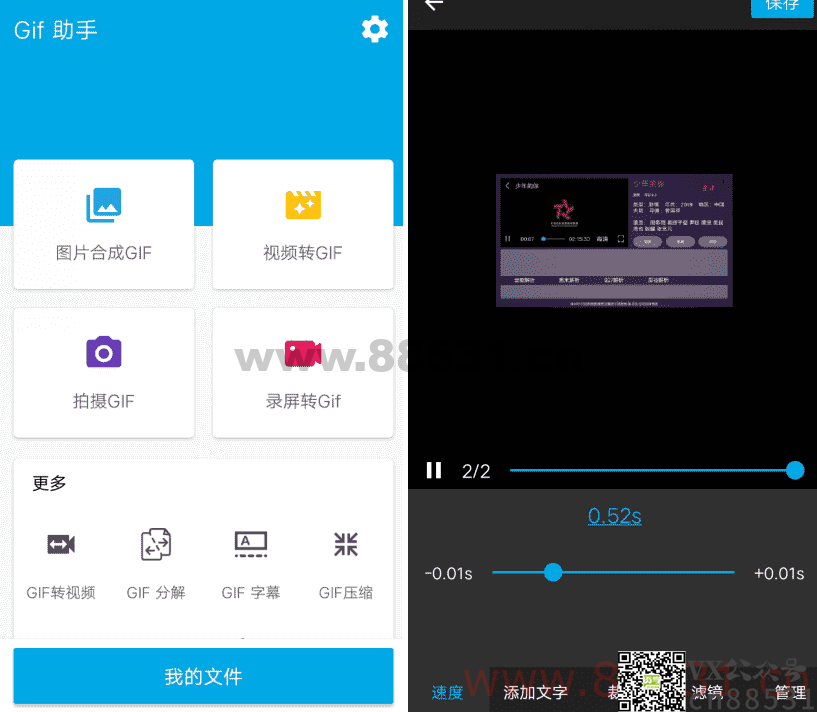Open 图片合成GIF card

coord(104,224)
